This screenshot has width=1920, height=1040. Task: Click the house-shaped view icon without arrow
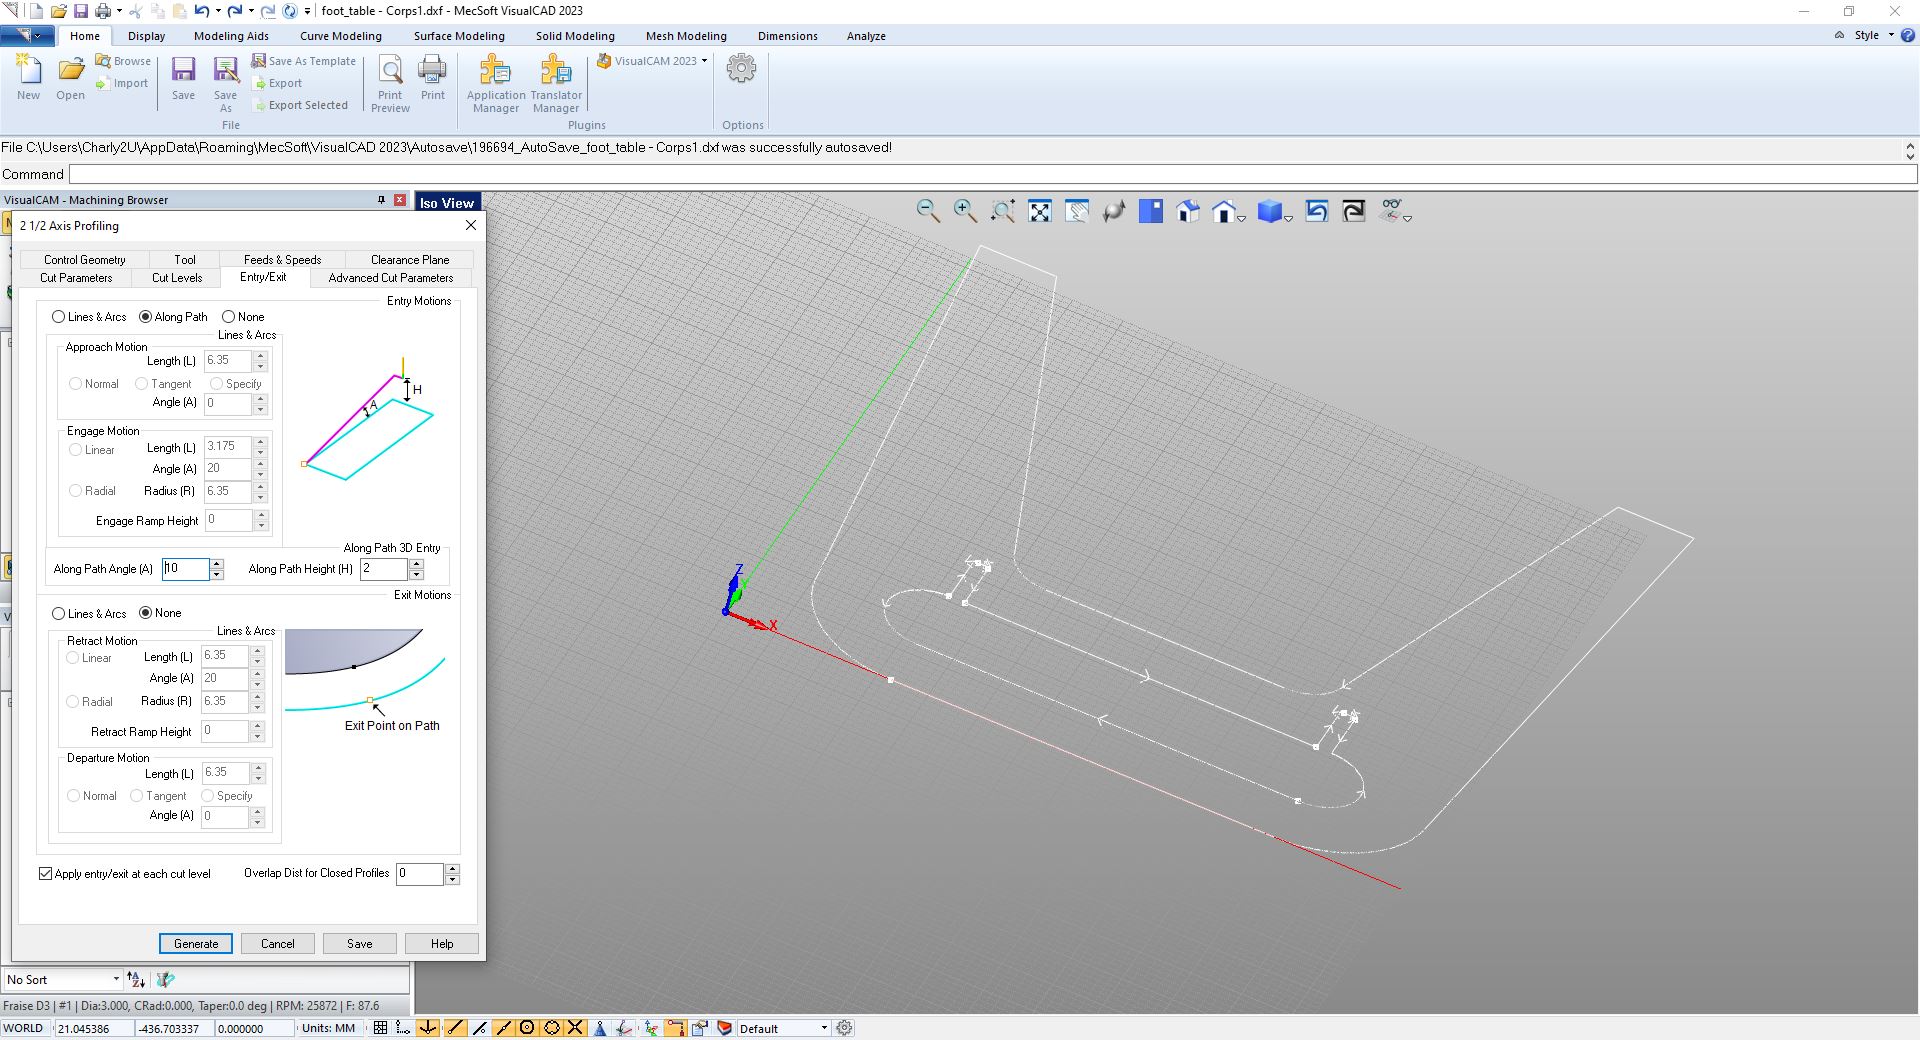(x=1188, y=211)
